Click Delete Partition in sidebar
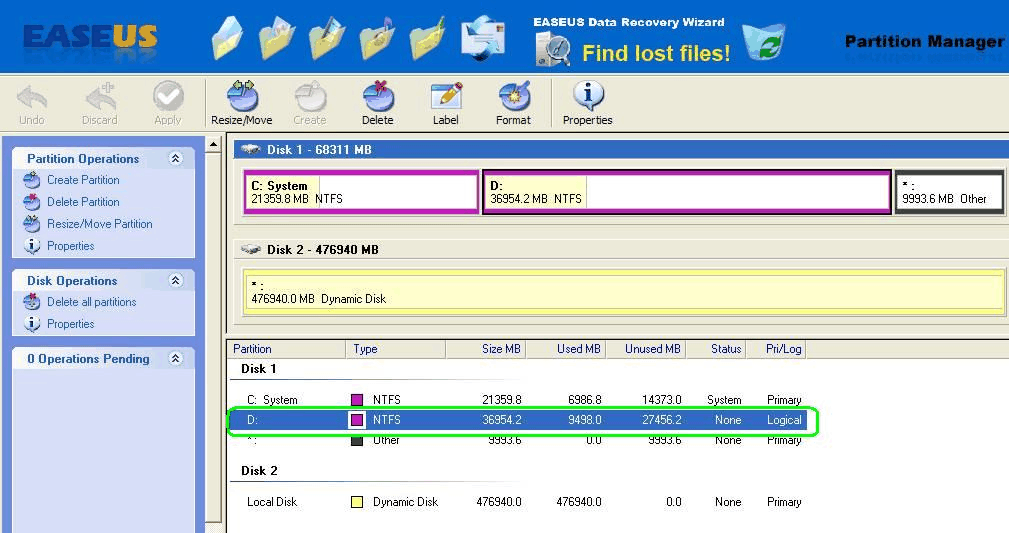Screen dimensions: 1009x533 (x=83, y=202)
